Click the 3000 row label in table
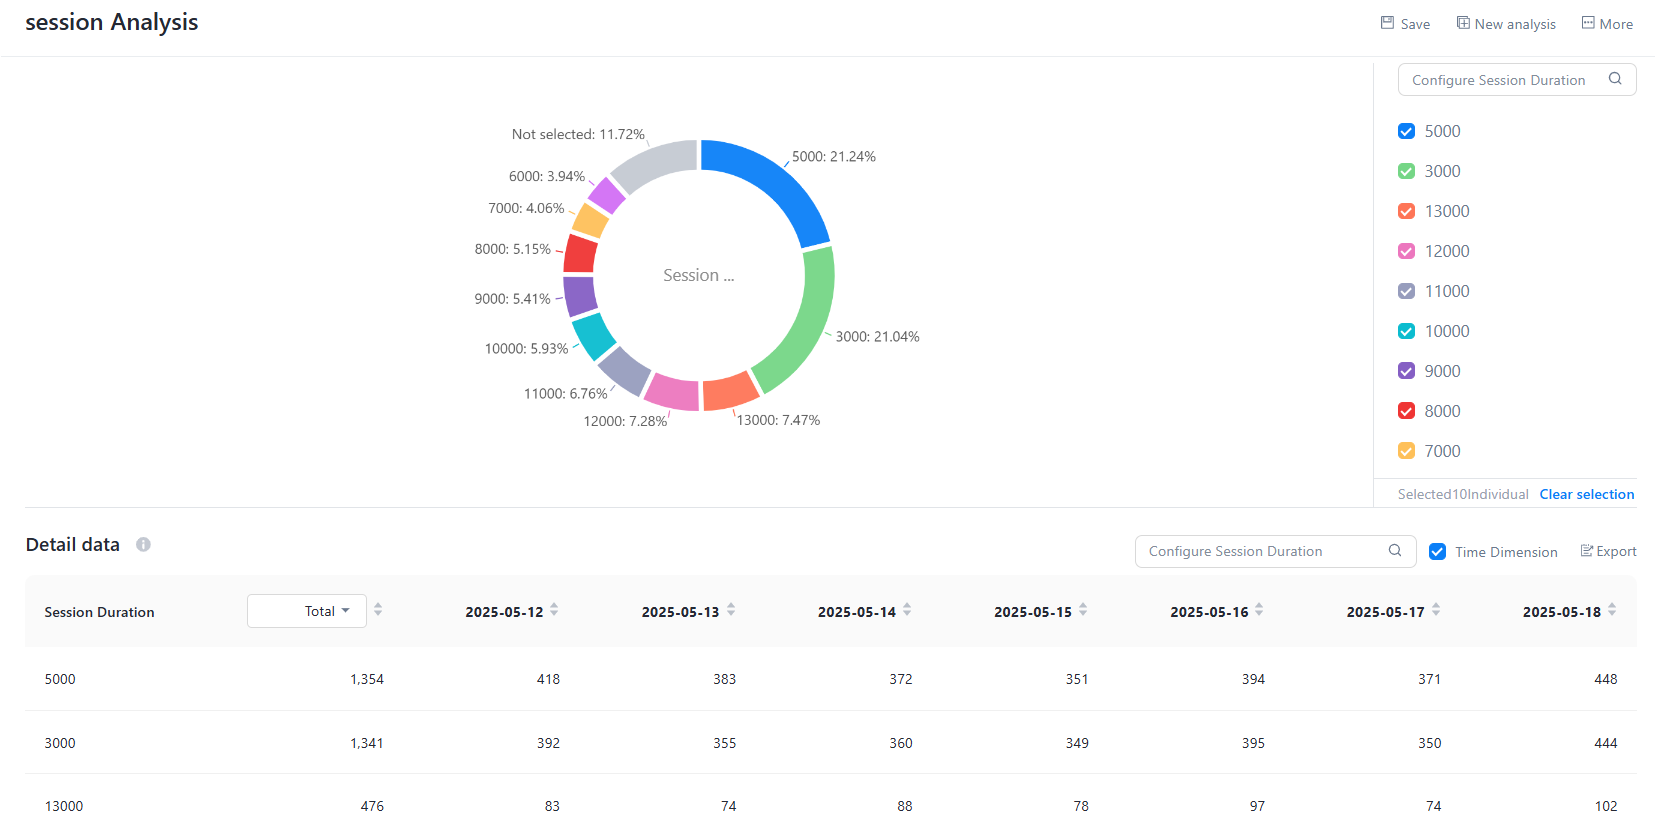Image resolution: width=1656 pixels, height=818 pixels. point(60,743)
